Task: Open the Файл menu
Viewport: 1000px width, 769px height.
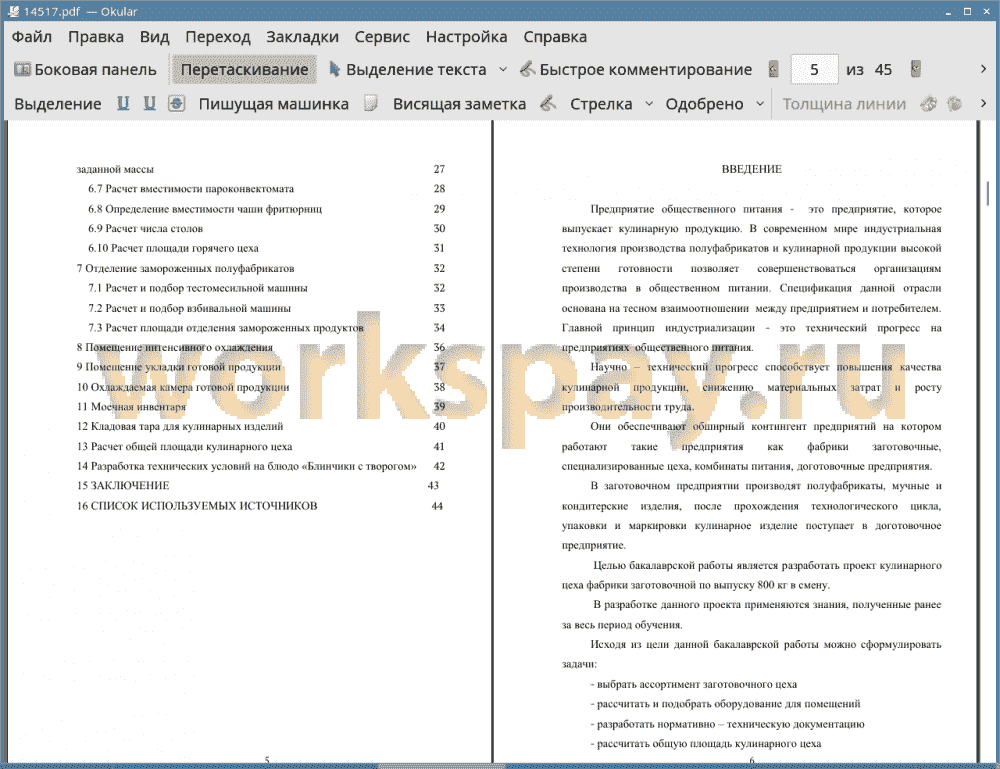Action: pyautogui.click(x=32, y=37)
